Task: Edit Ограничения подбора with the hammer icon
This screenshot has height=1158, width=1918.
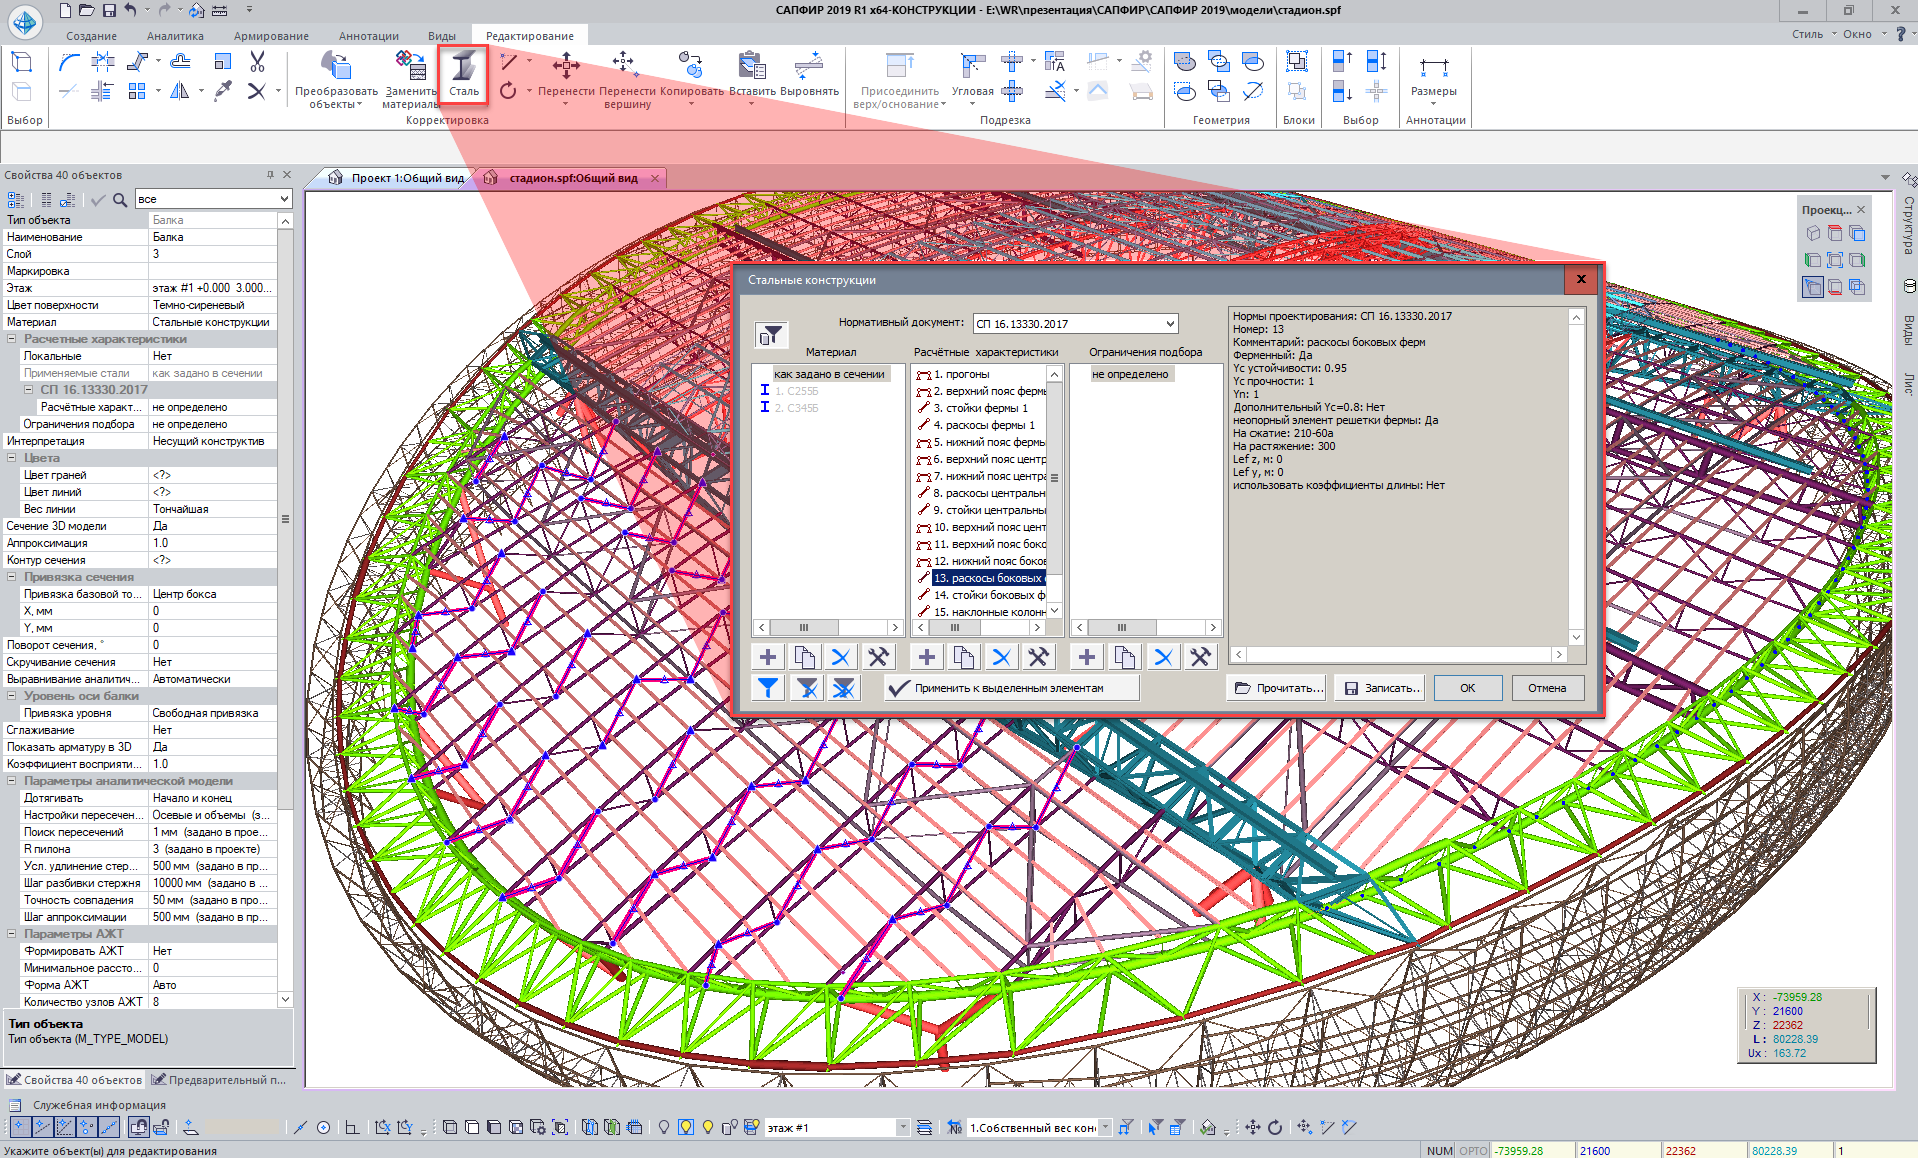Action: coord(1200,657)
